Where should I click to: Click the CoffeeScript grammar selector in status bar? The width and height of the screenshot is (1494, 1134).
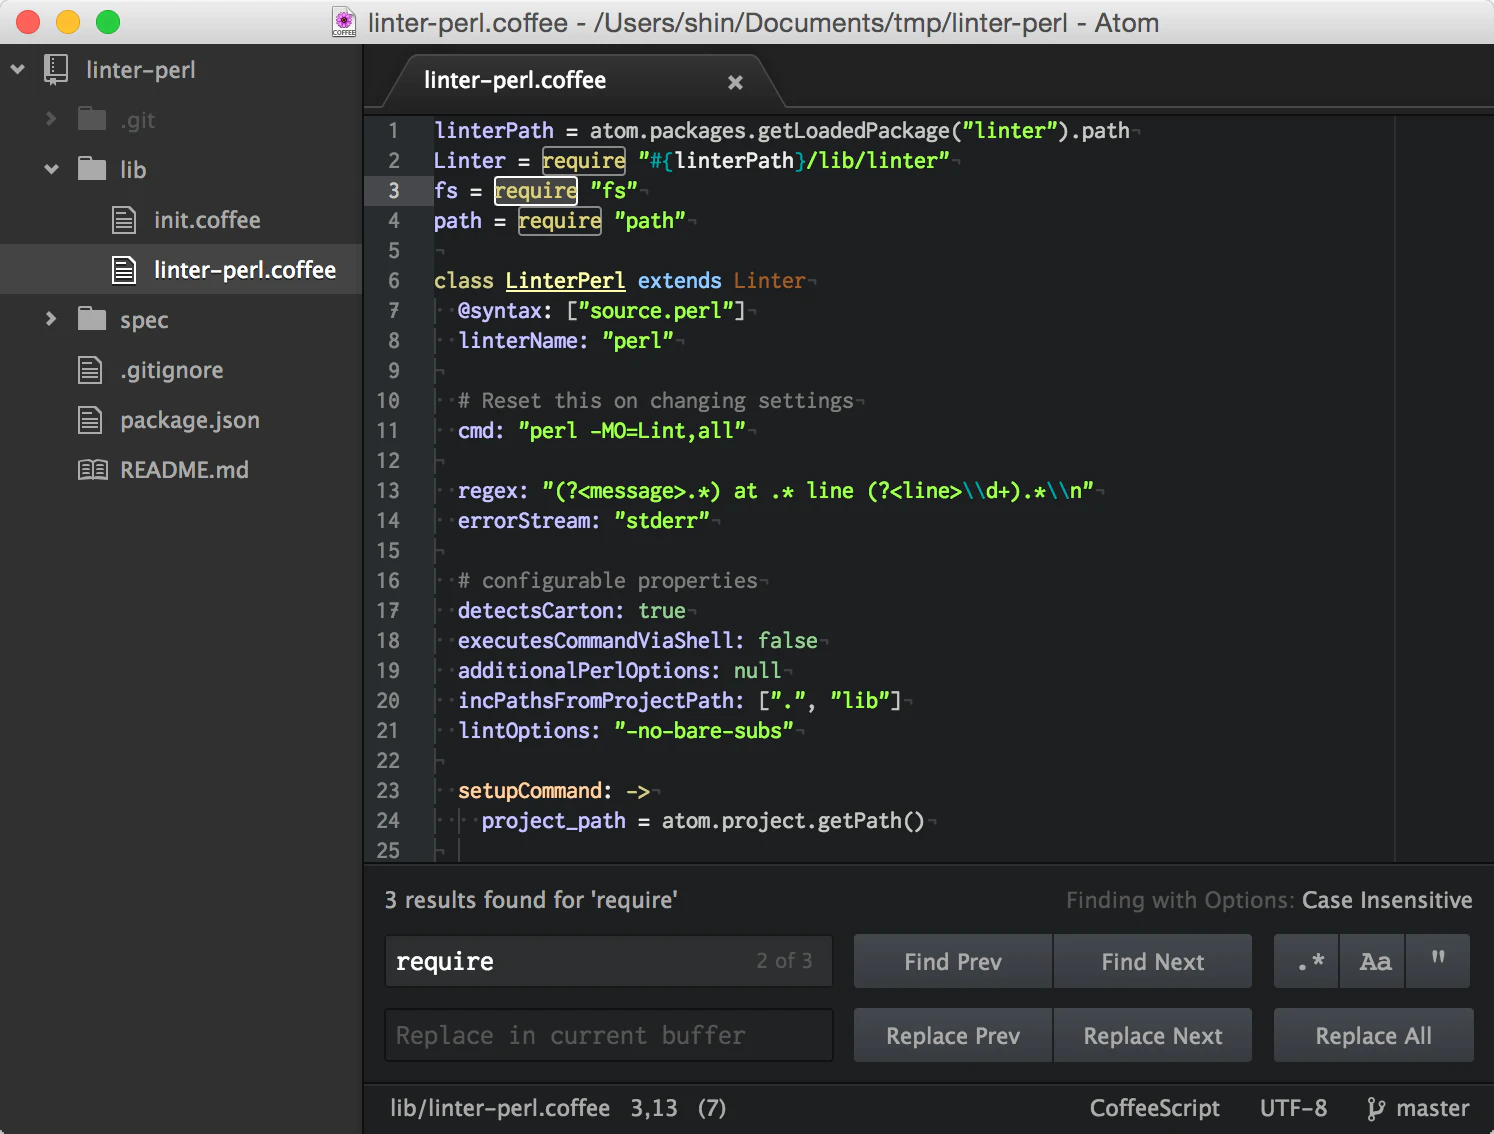[x=1154, y=1108]
